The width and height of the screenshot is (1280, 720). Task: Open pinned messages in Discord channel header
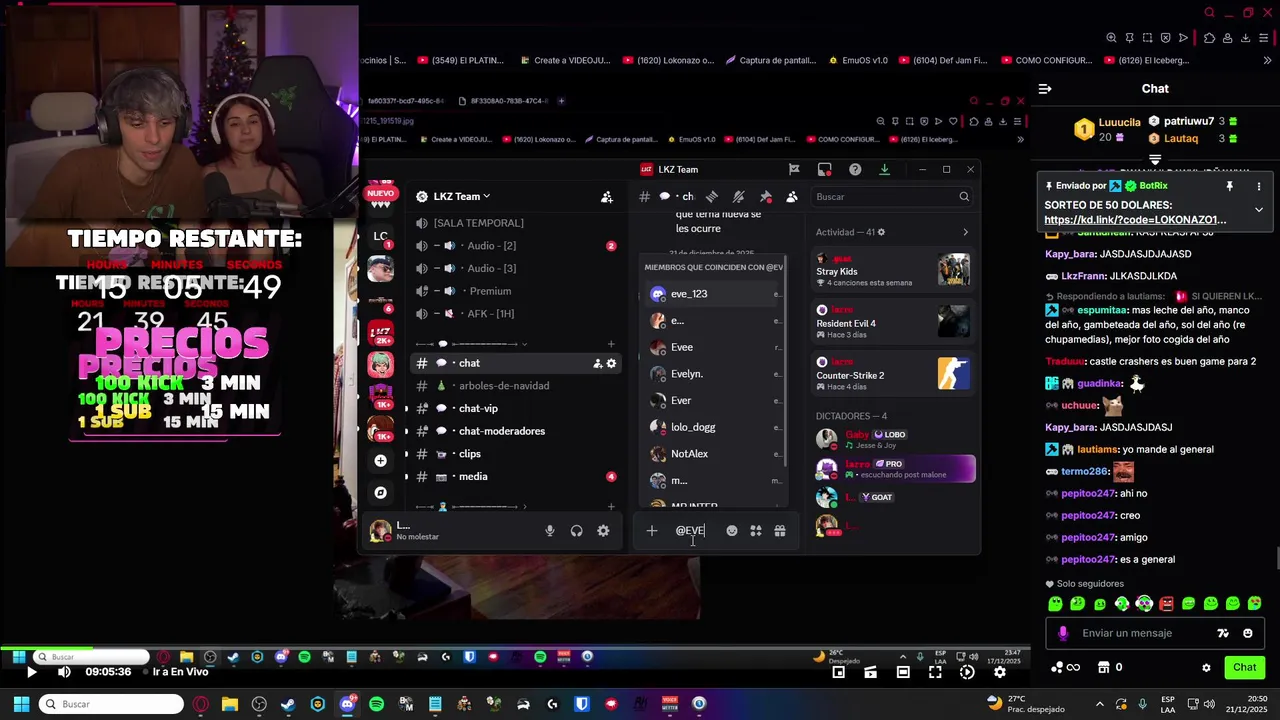tap(766, 197)
